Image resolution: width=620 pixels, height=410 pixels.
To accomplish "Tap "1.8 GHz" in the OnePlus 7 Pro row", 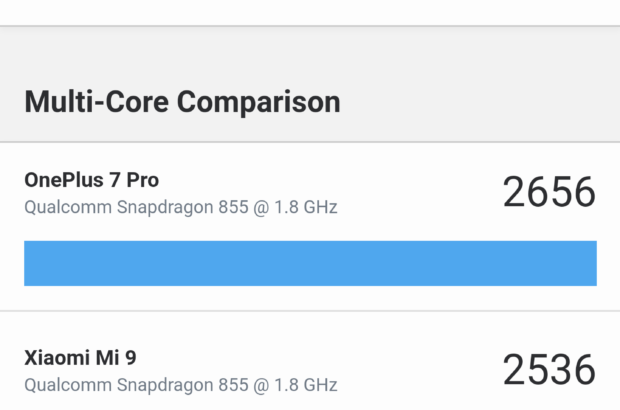I will tap(306, 208).
